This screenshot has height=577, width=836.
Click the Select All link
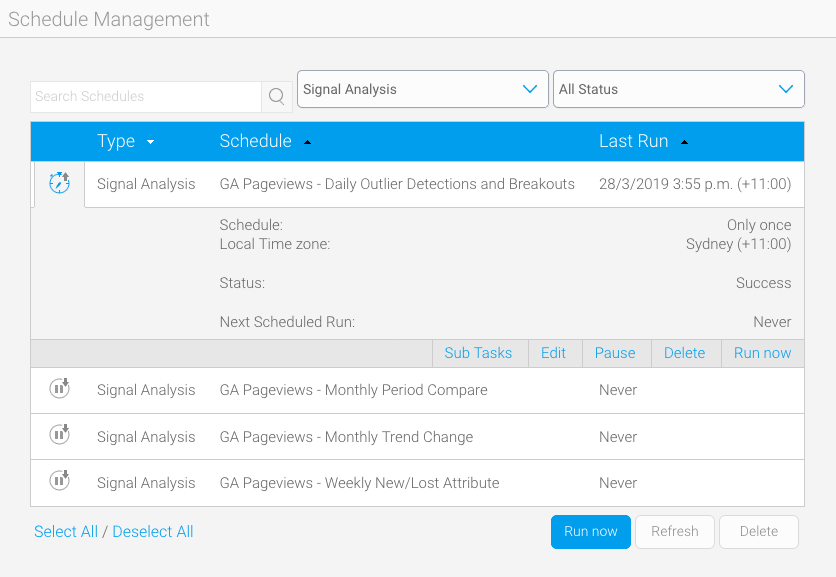coord(66,531)
